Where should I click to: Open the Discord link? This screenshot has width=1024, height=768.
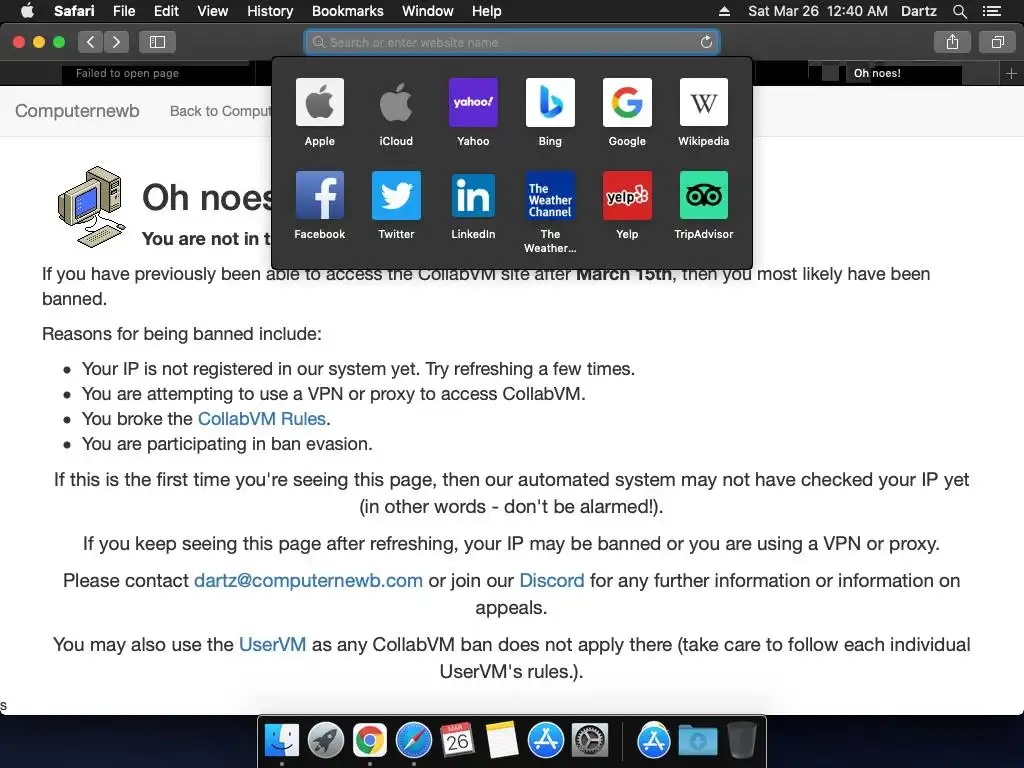coord(552,581)
